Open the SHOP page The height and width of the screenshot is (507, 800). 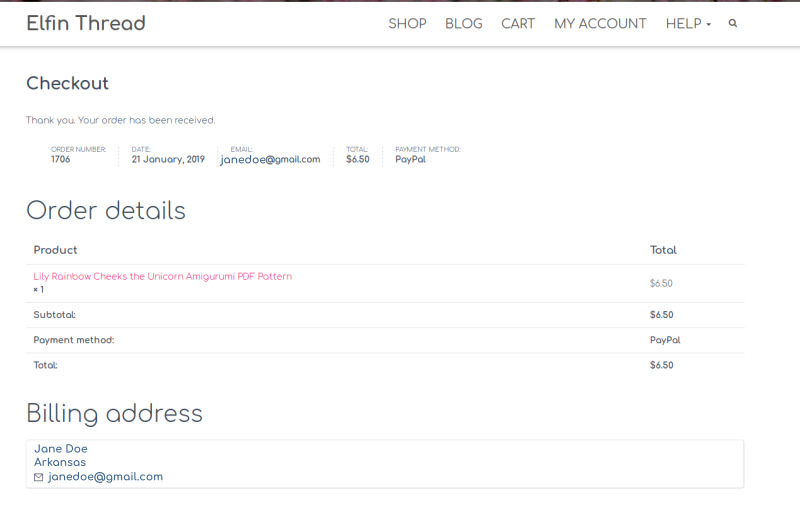coord(407,23)
